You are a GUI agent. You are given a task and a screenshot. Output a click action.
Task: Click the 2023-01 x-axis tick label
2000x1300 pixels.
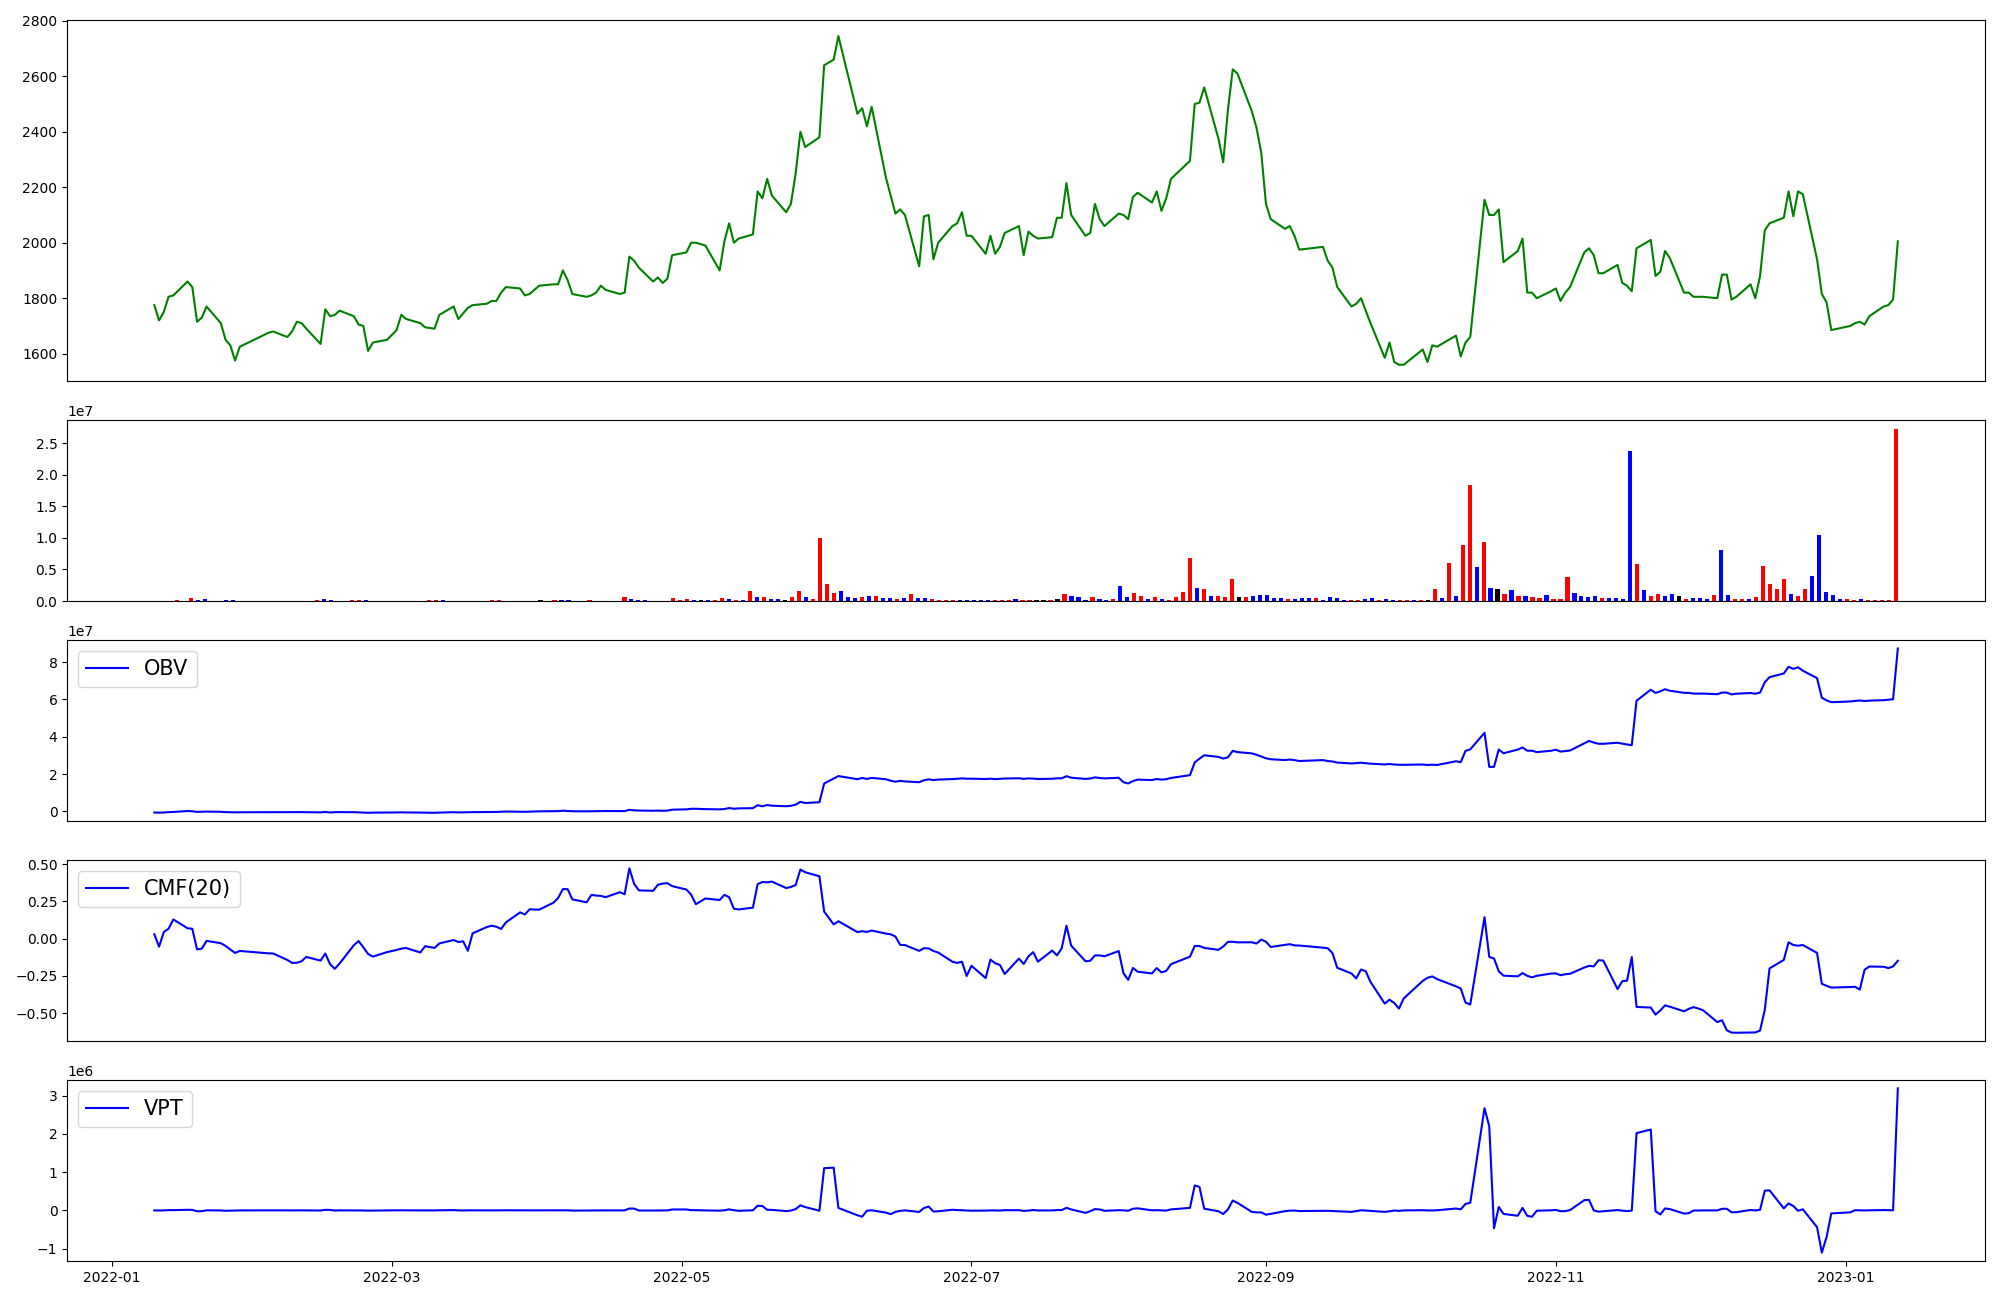pyautogui.click(x=1845, y=1277)
